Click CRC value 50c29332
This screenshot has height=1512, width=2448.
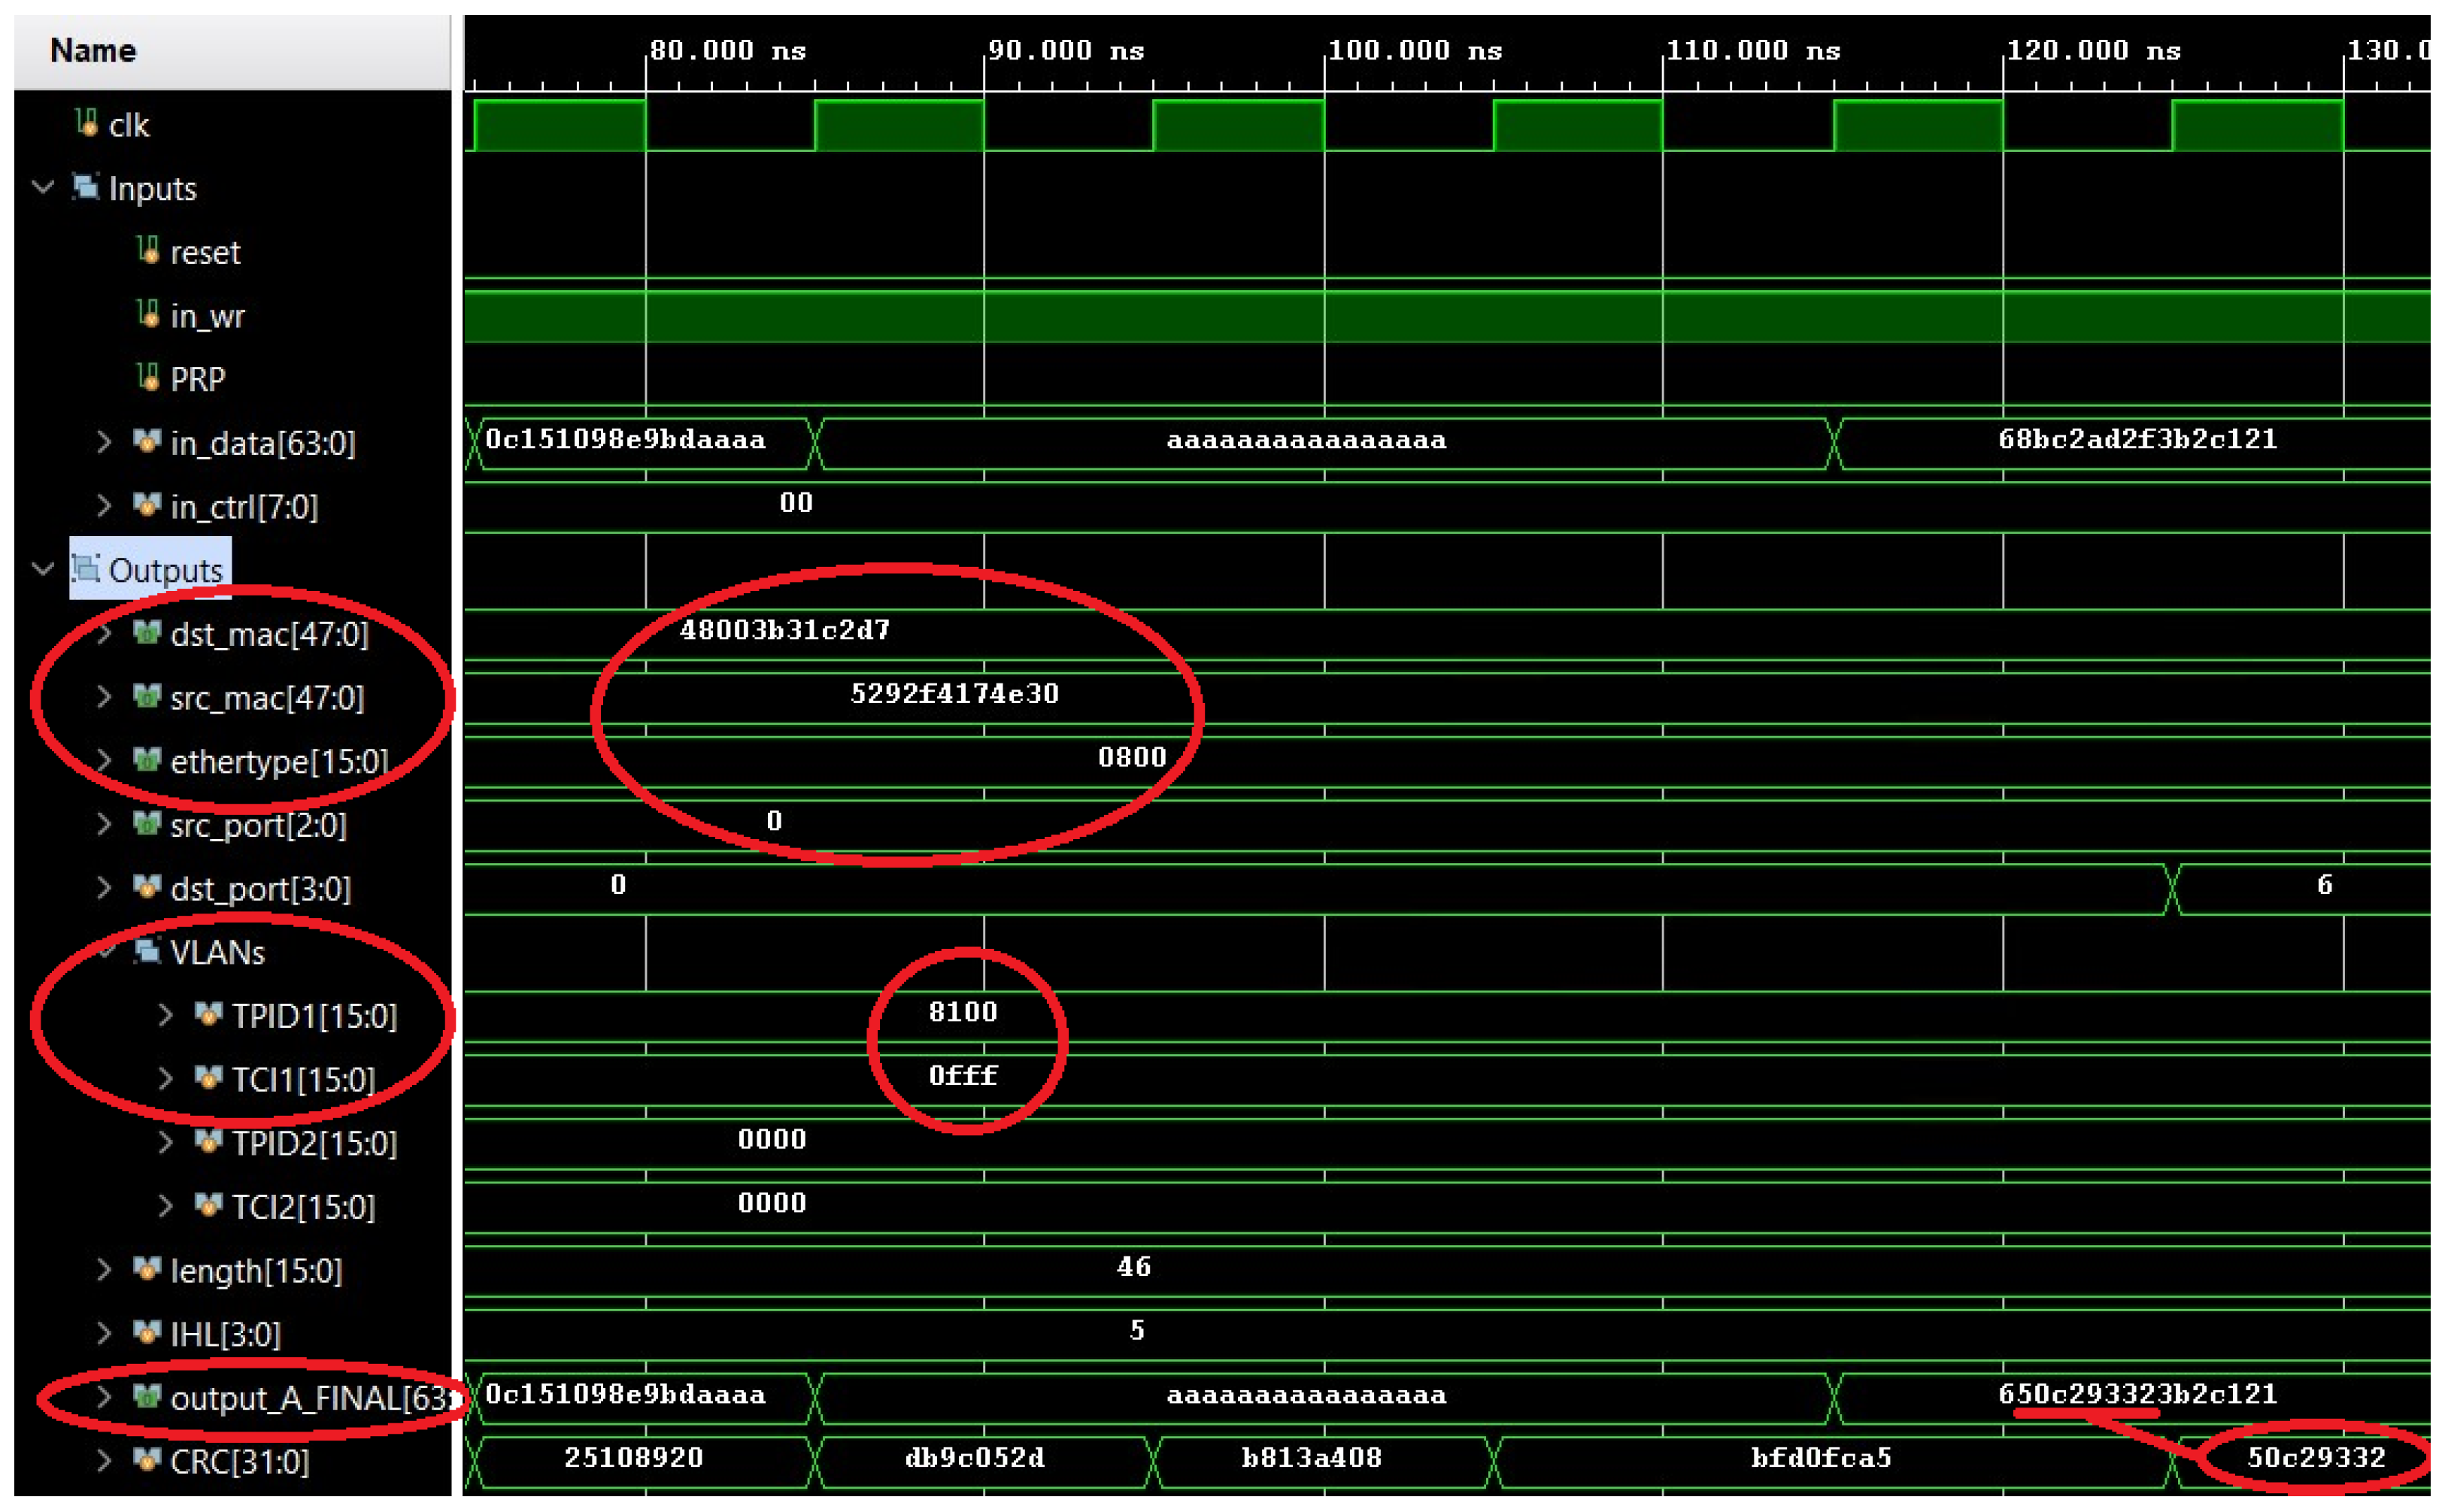2316,1457
